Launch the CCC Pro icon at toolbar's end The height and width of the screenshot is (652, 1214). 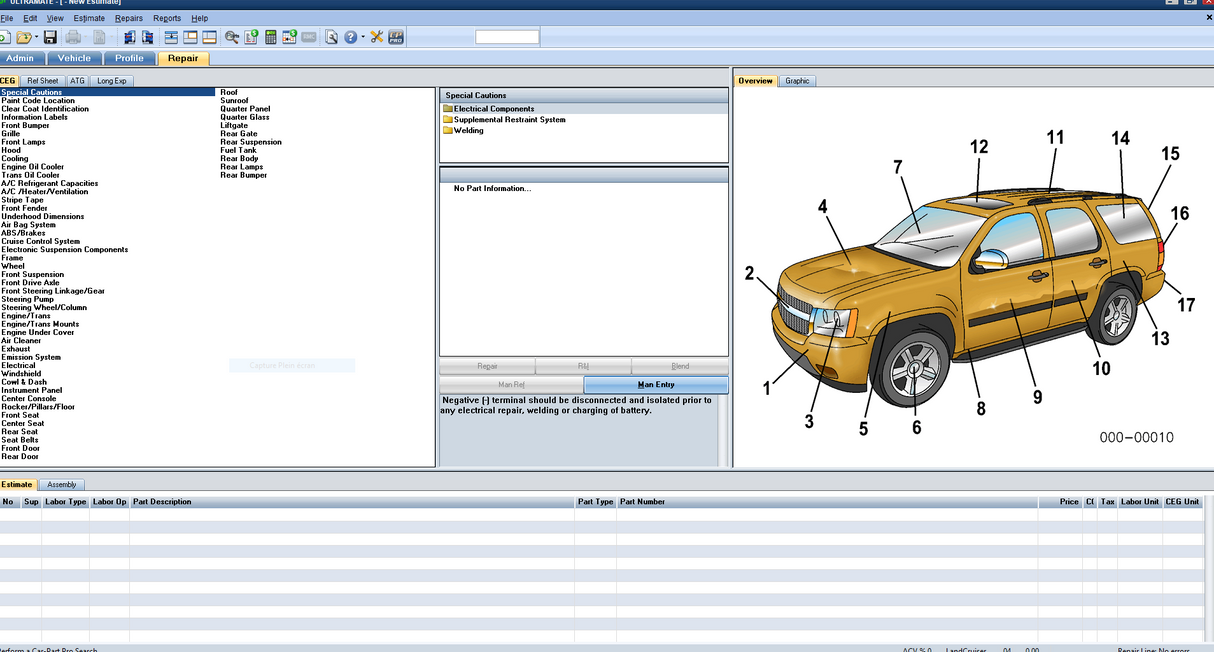coord(394,36)
